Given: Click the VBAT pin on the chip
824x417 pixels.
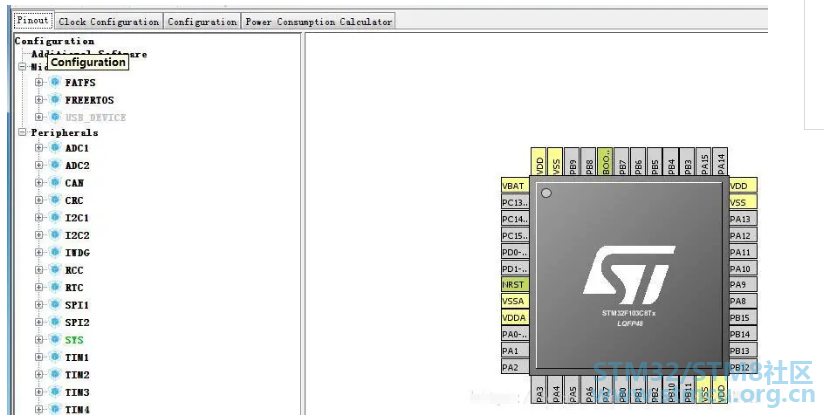Looking at the screenshot, I should click(515, 185).
